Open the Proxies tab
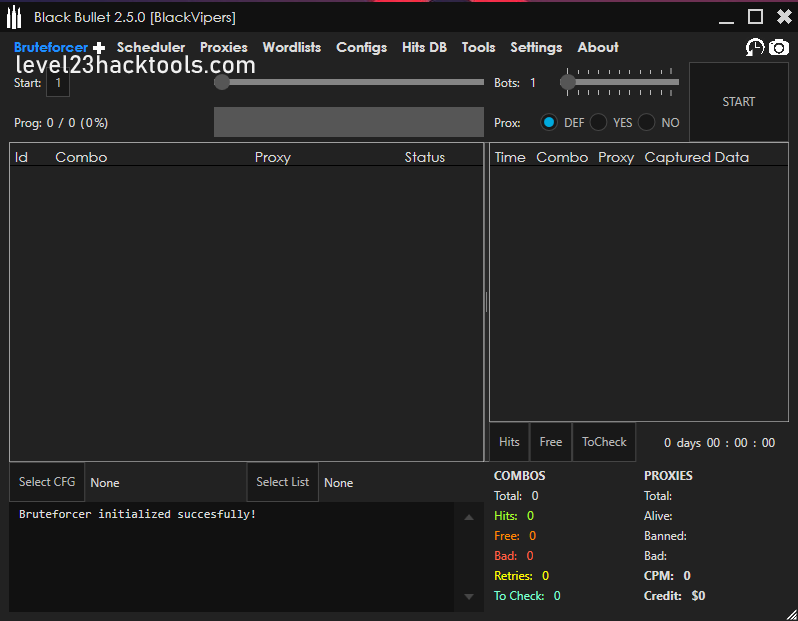The height and width of the screenshot is (621, 798). (224, 47)
